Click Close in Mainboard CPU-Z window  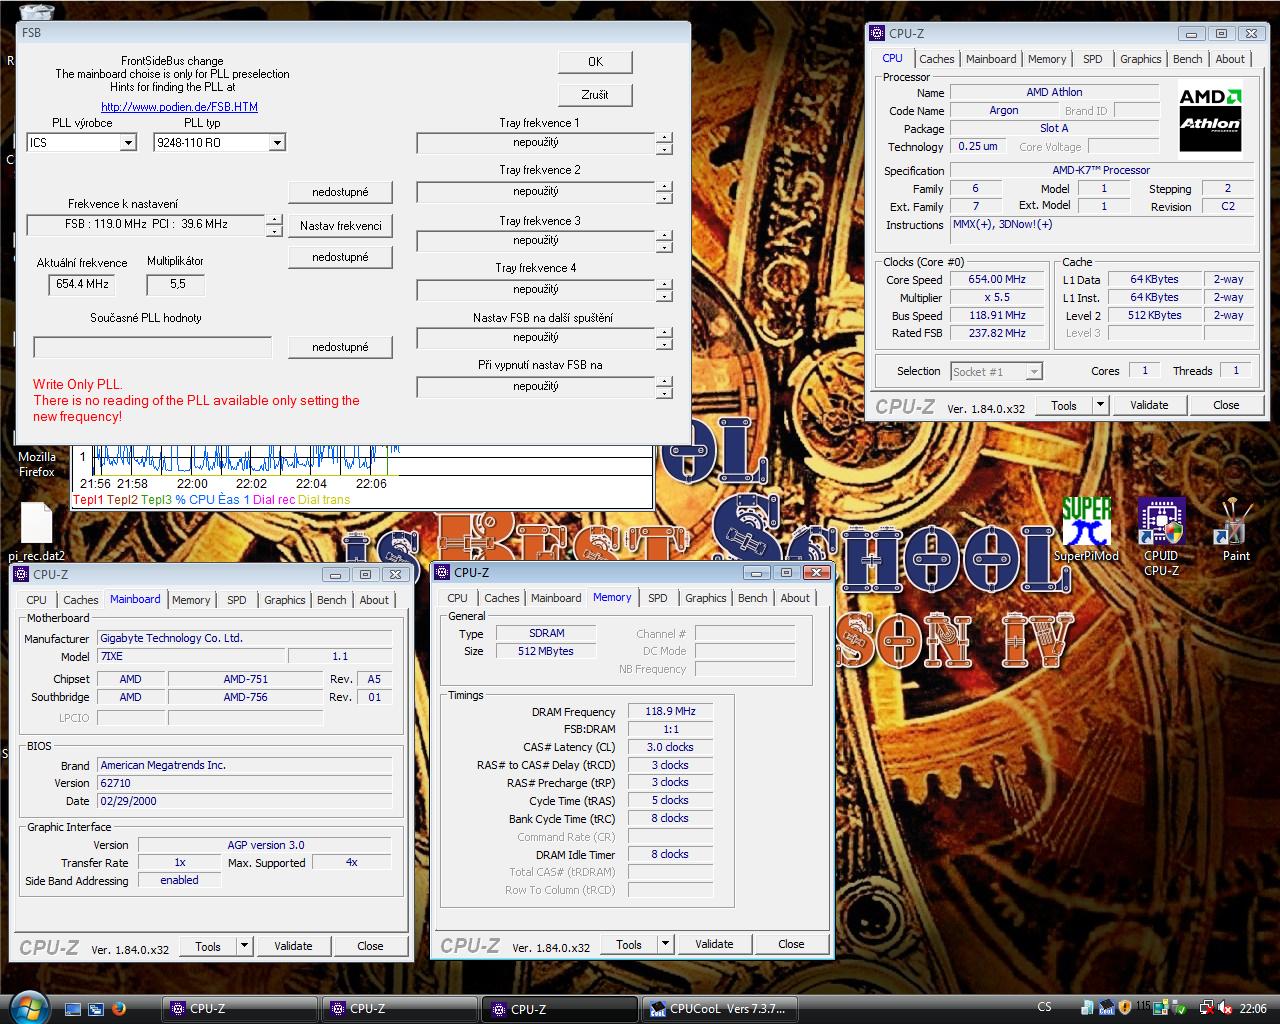[x=370, y=945]
